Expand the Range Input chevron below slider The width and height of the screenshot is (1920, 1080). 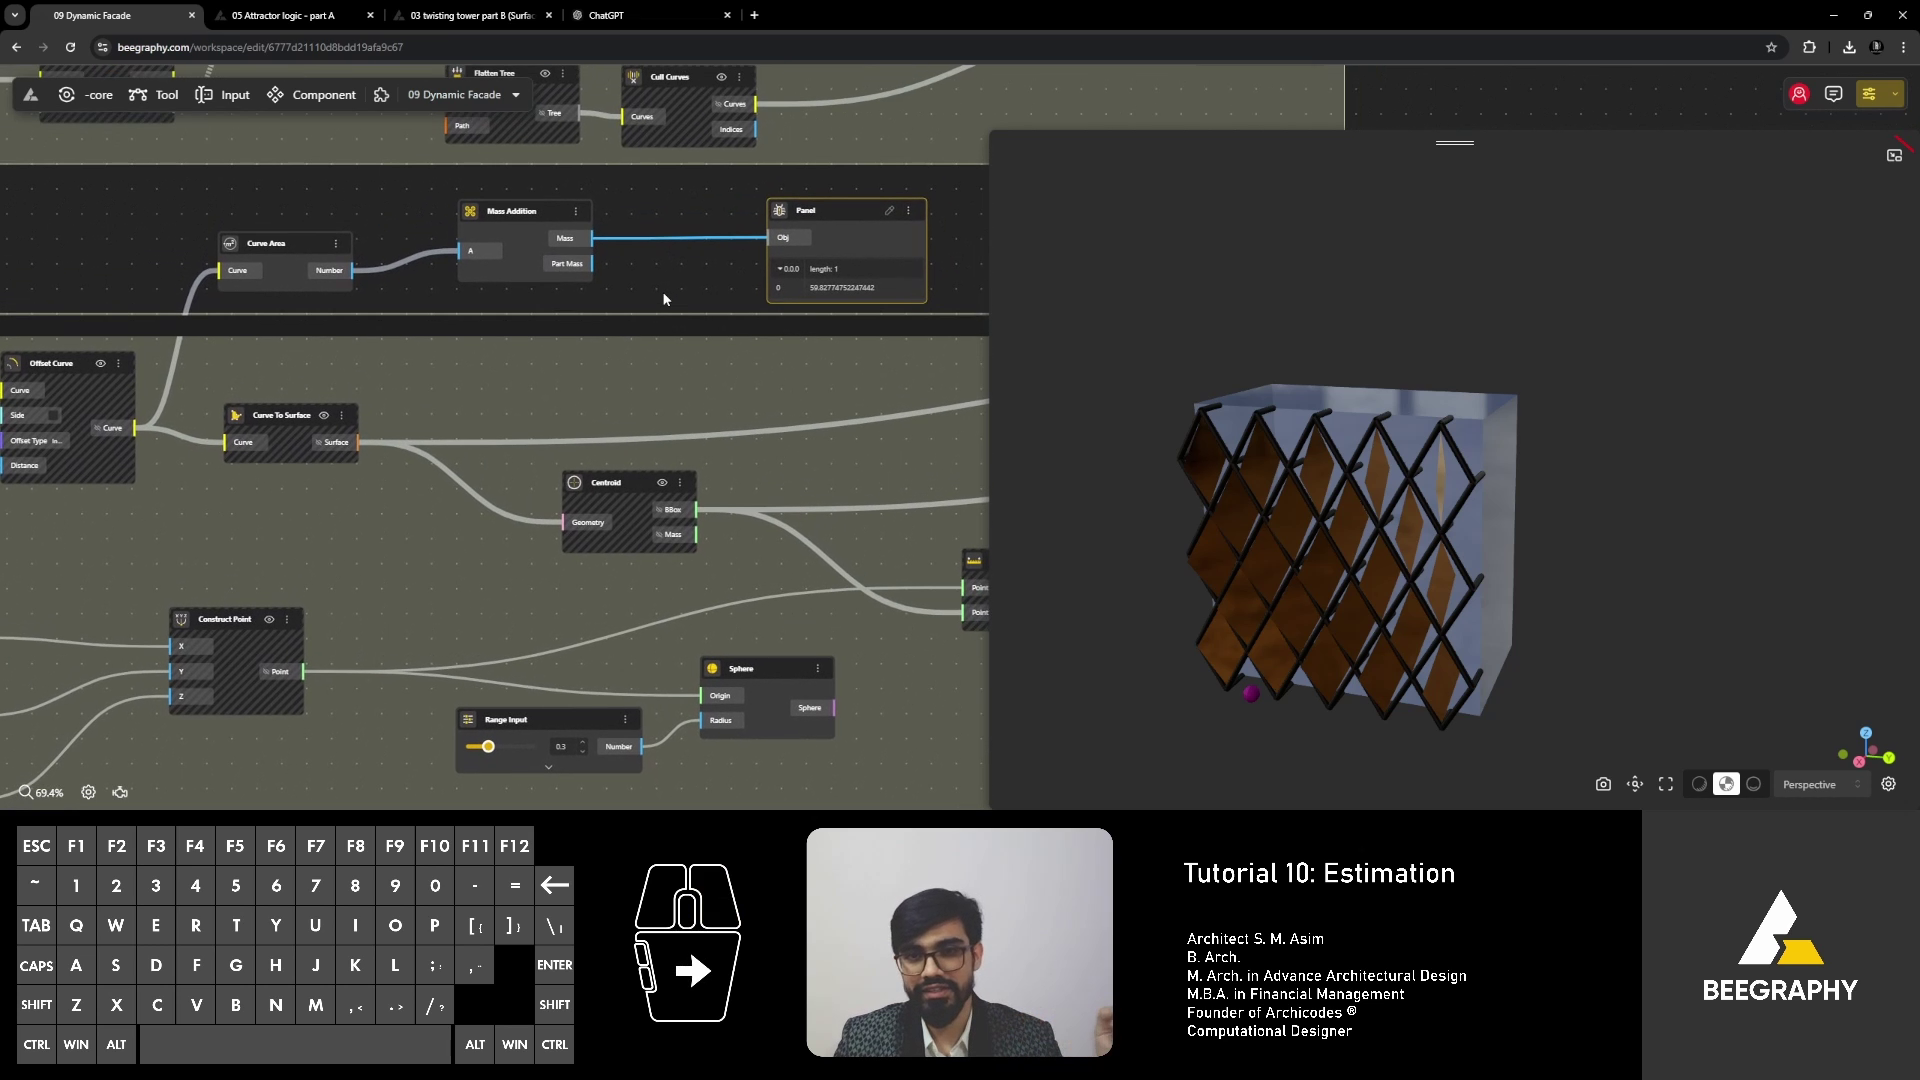pyautogui.click(x=548, y=767)
